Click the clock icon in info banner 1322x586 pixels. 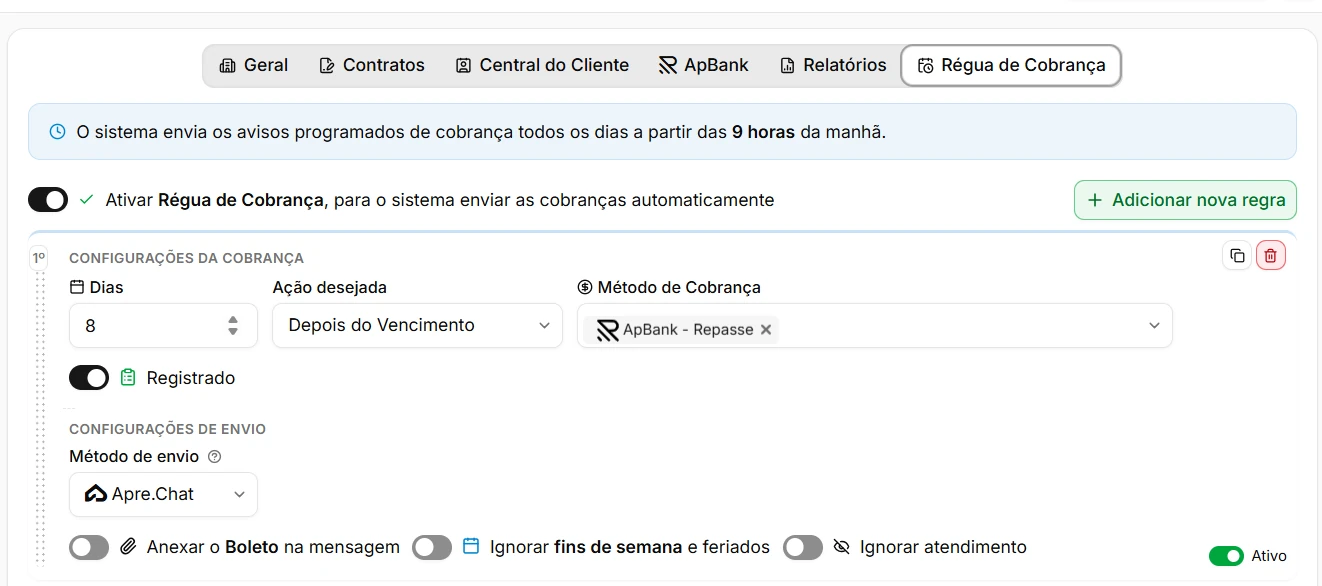[x=58, y=131]
